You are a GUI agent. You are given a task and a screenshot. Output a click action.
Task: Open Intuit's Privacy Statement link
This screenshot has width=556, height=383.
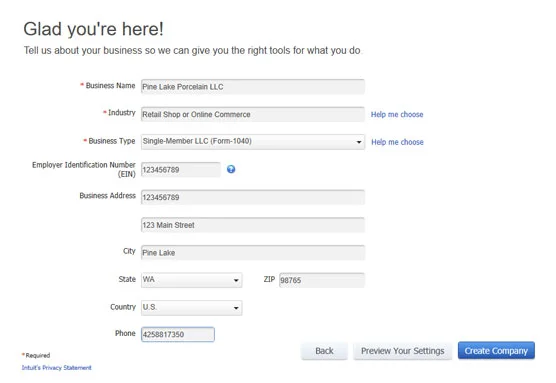coord(56,367)
